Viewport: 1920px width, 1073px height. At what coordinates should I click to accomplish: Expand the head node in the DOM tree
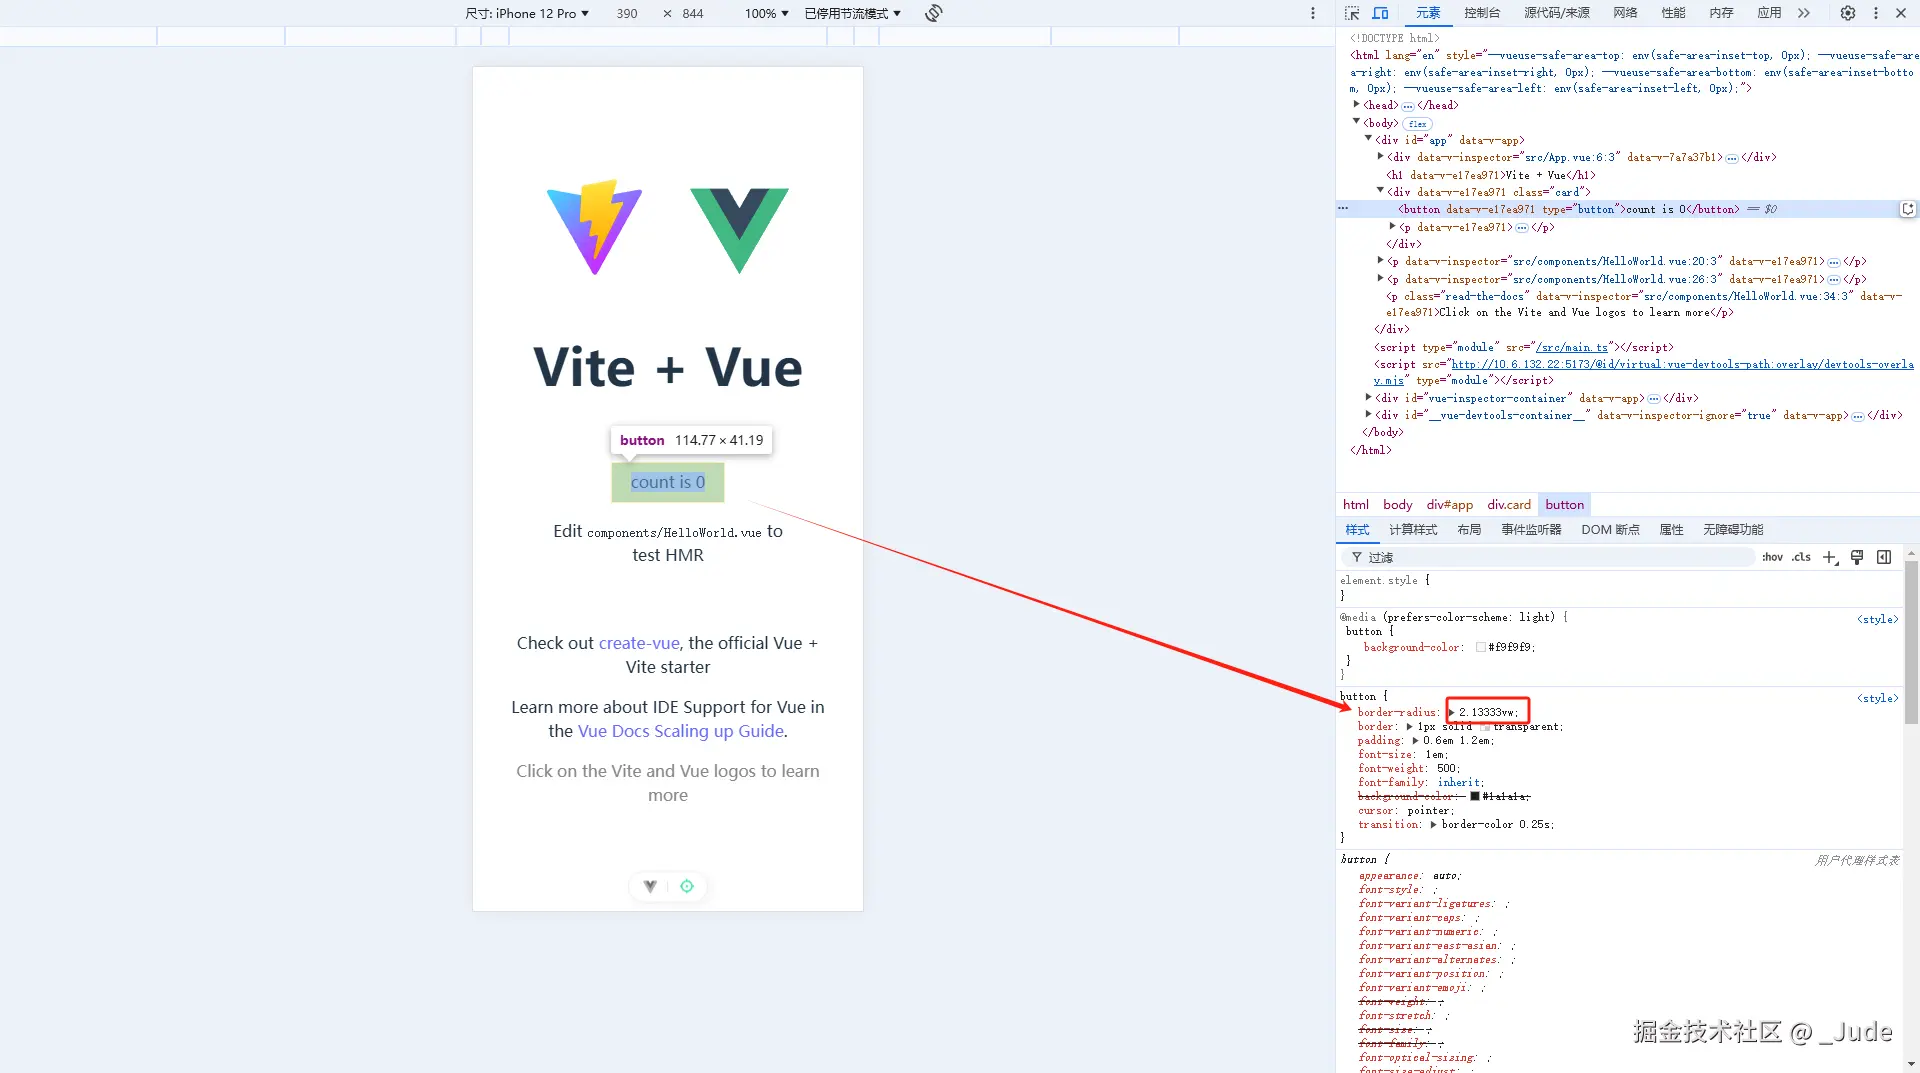click(1357, 104)
